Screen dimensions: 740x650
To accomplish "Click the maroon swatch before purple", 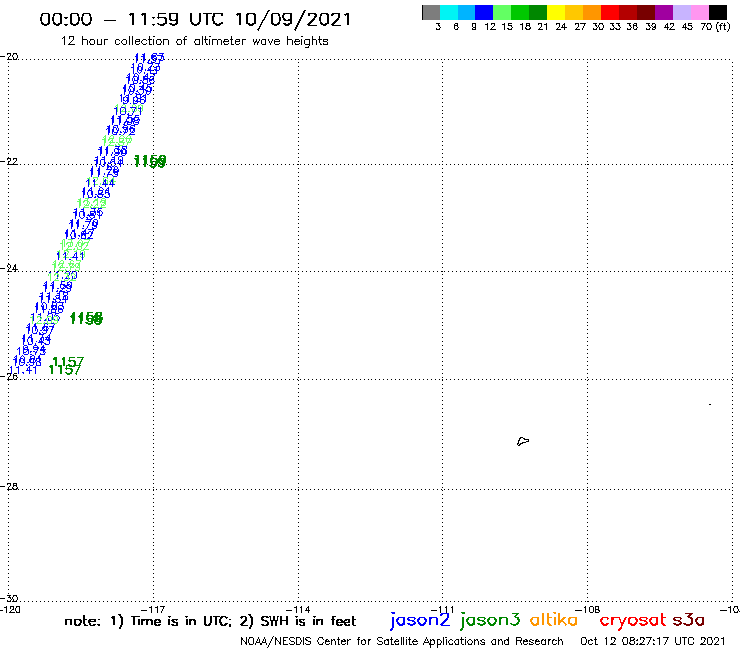I will point(646,12).
